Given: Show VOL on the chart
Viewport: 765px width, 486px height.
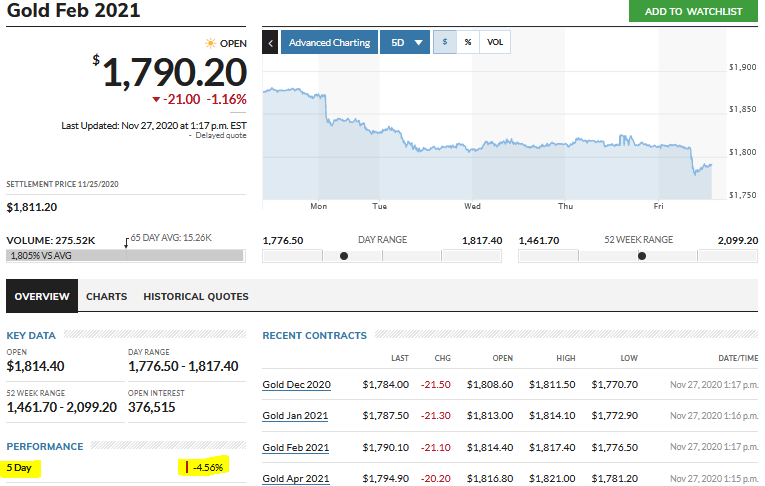Looking at the screenshot, I should pos(495,42).
